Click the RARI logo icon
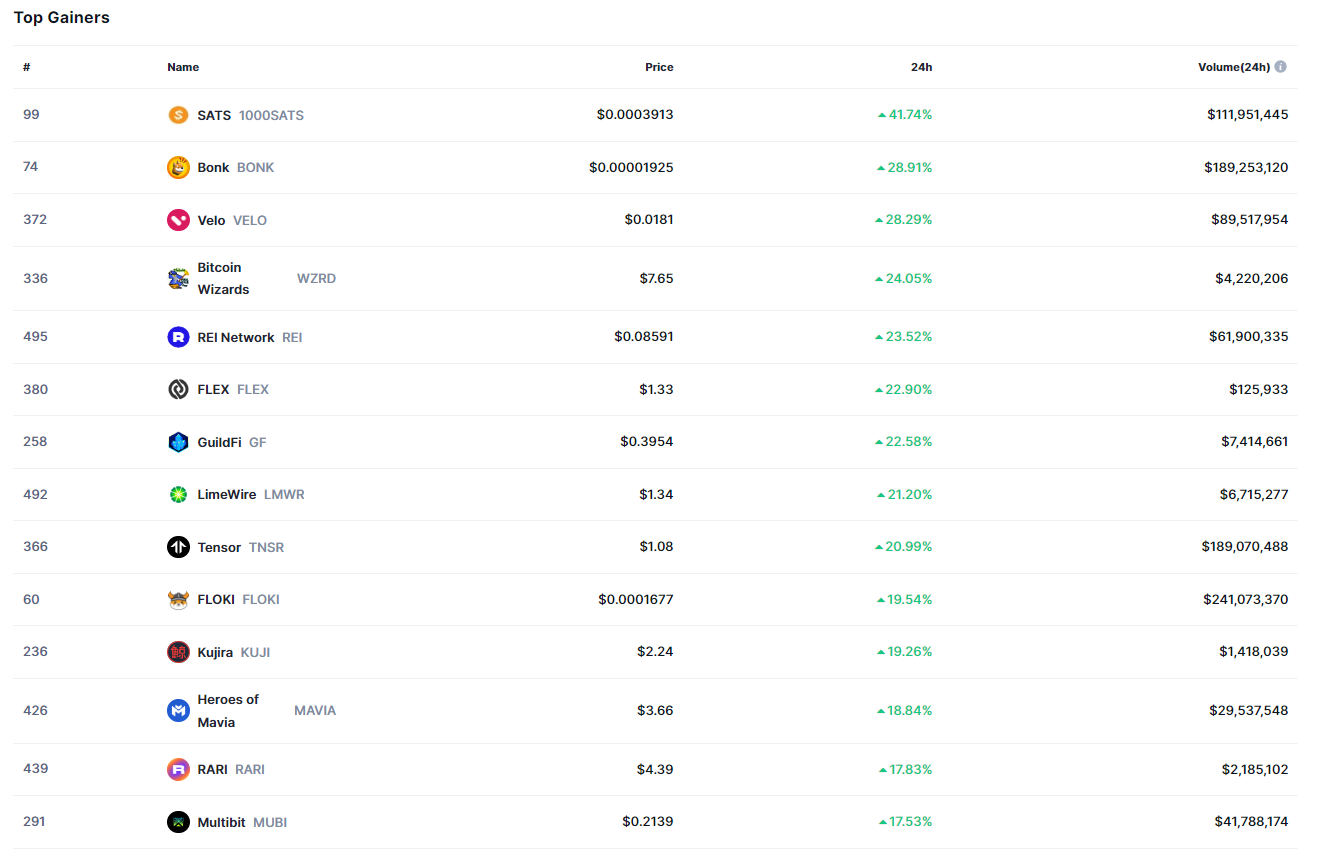The height and width of the screenshot is (853, 1340). pyautogui.click(x=178, y=769)
